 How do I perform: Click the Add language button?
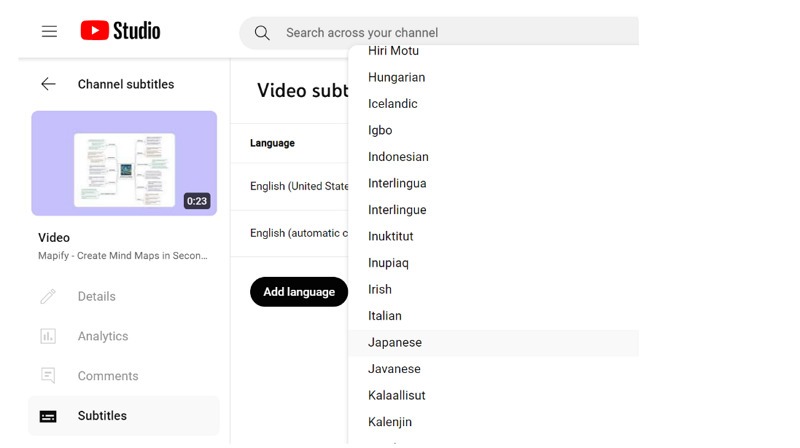[x=299, y=292]
